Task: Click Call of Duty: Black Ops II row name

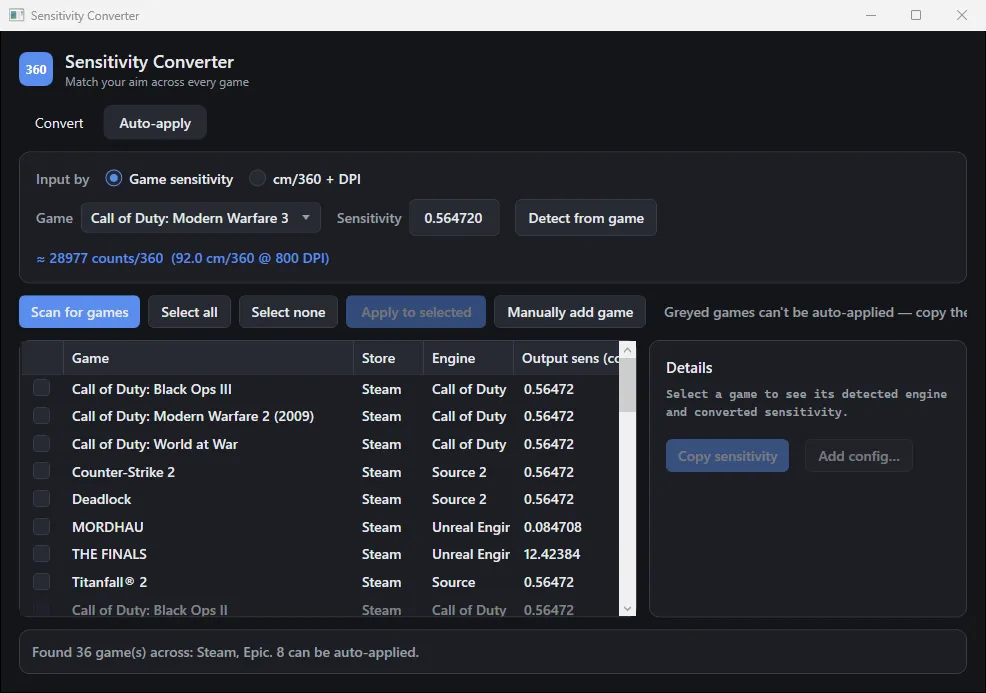Action: [x=150, y=610]
